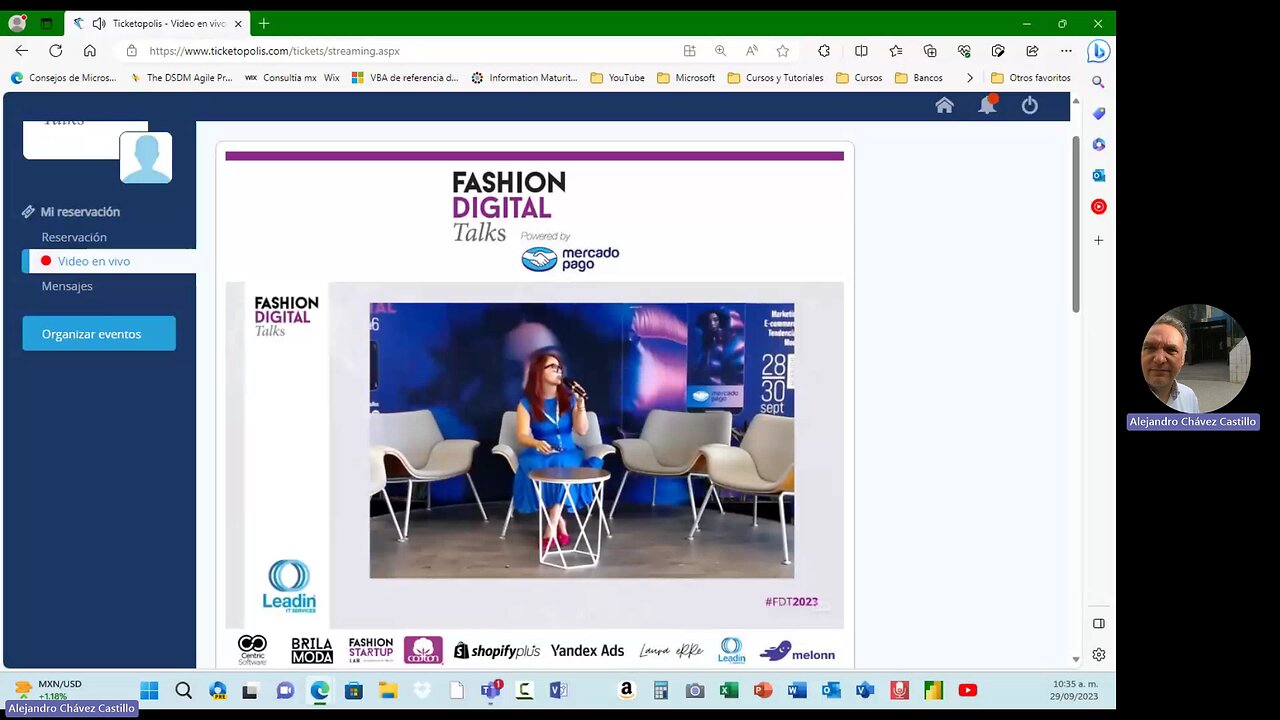Mute the Ticketopolis tab audio icon

(x=99, y=23)
